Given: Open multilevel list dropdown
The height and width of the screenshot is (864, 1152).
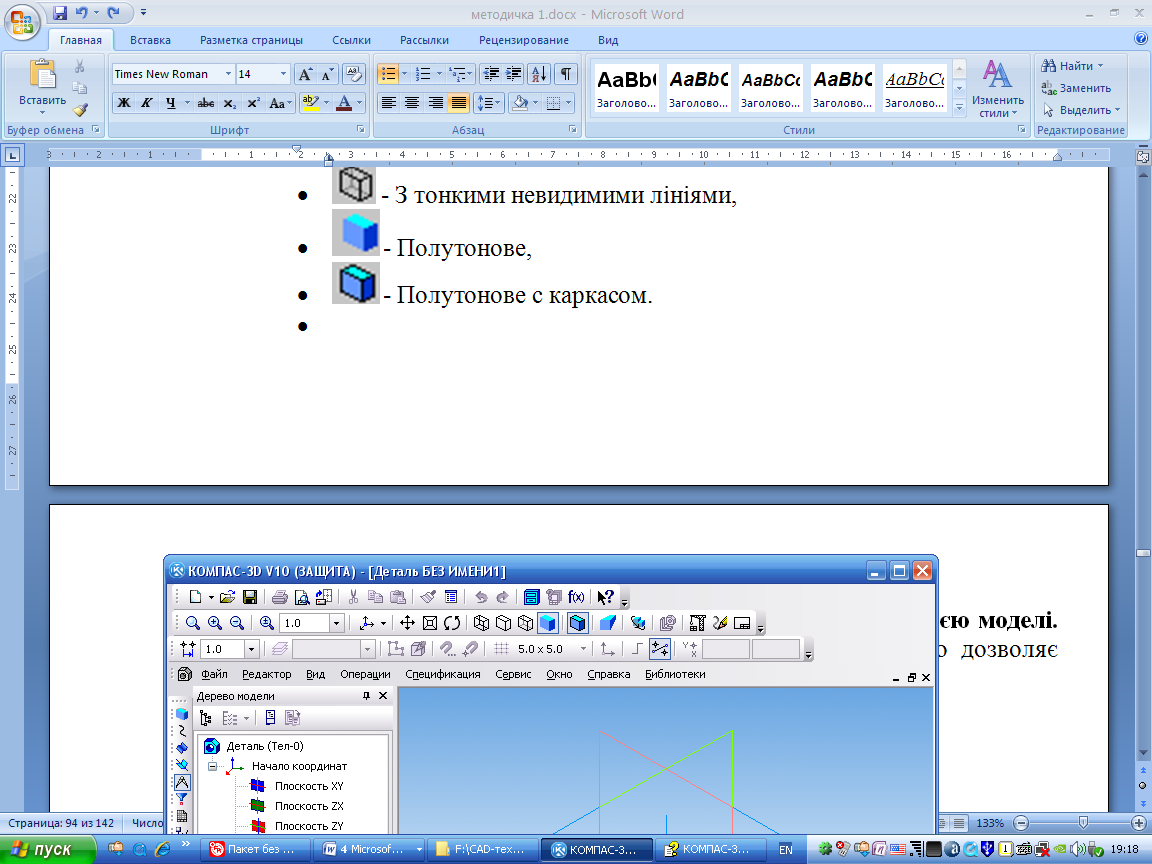Looking at the screenshot, I should pos(461,74).
